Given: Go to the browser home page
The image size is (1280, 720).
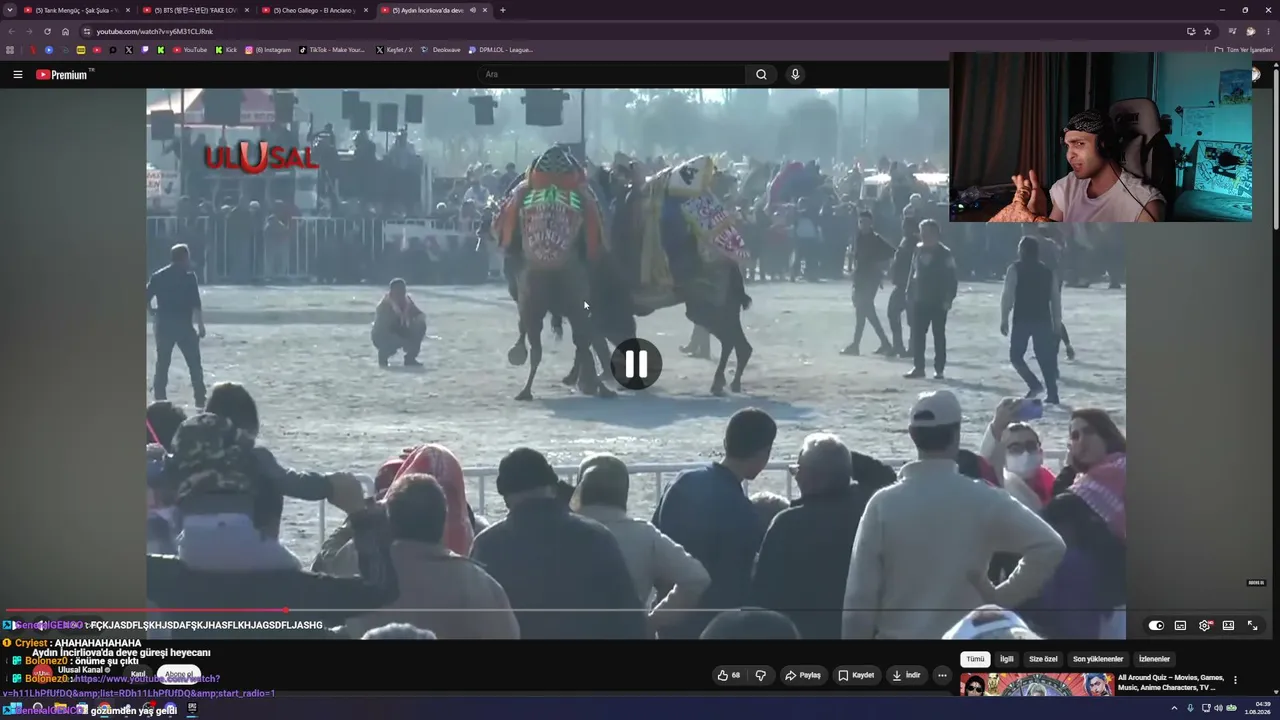Looking at the screenshot, I should click(66, 31).
